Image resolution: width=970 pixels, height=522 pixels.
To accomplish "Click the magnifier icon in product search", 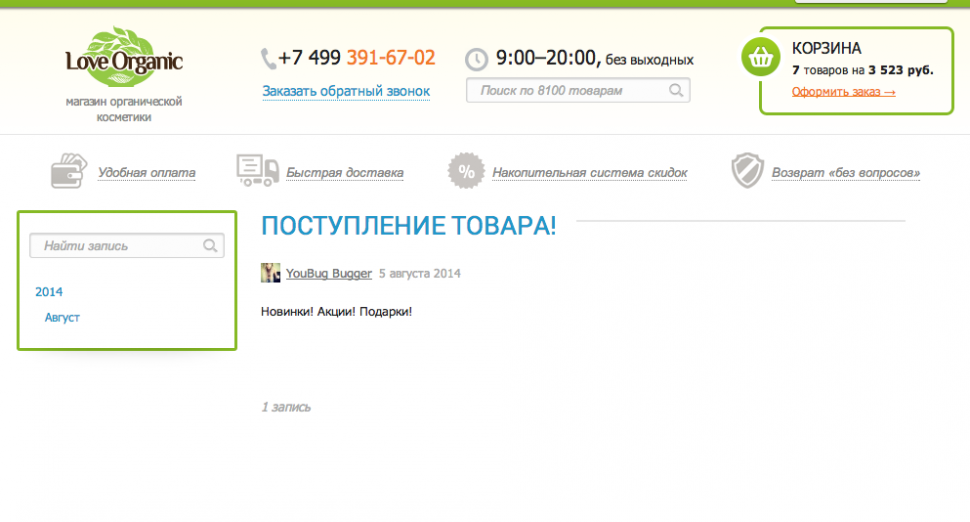I will tap(676, 90).
